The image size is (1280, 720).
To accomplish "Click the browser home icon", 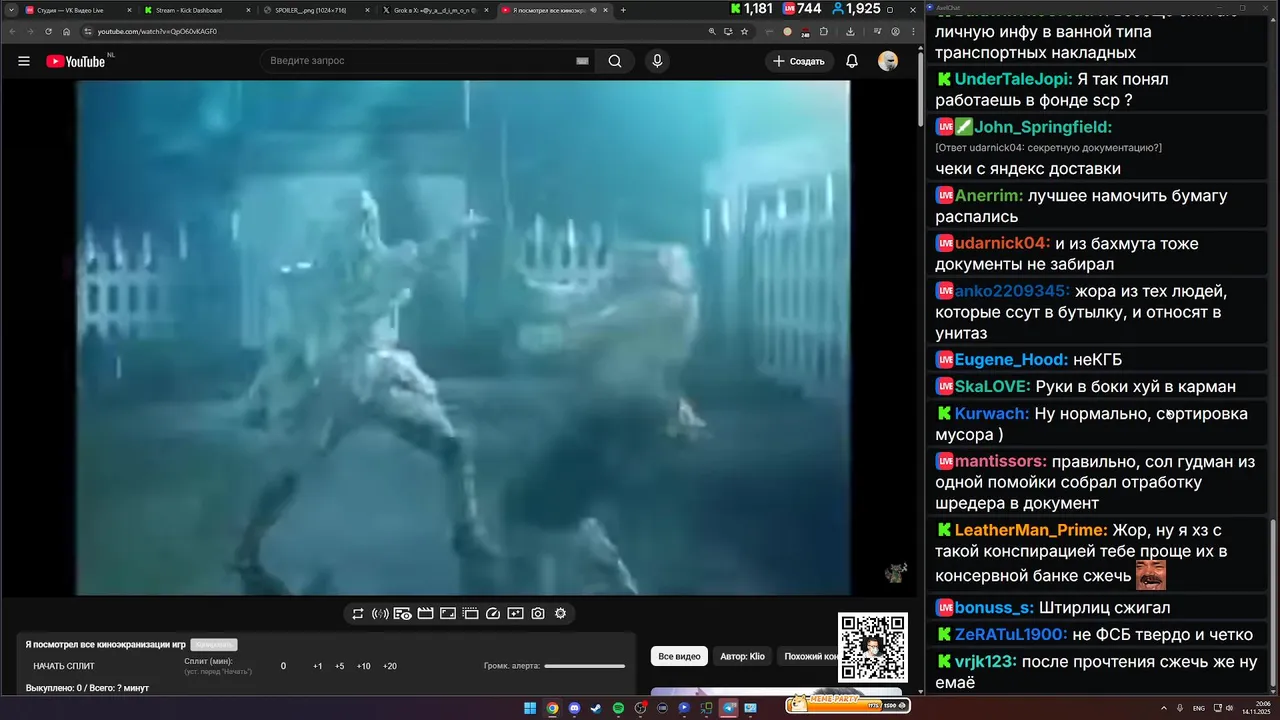I will point(66,31).
